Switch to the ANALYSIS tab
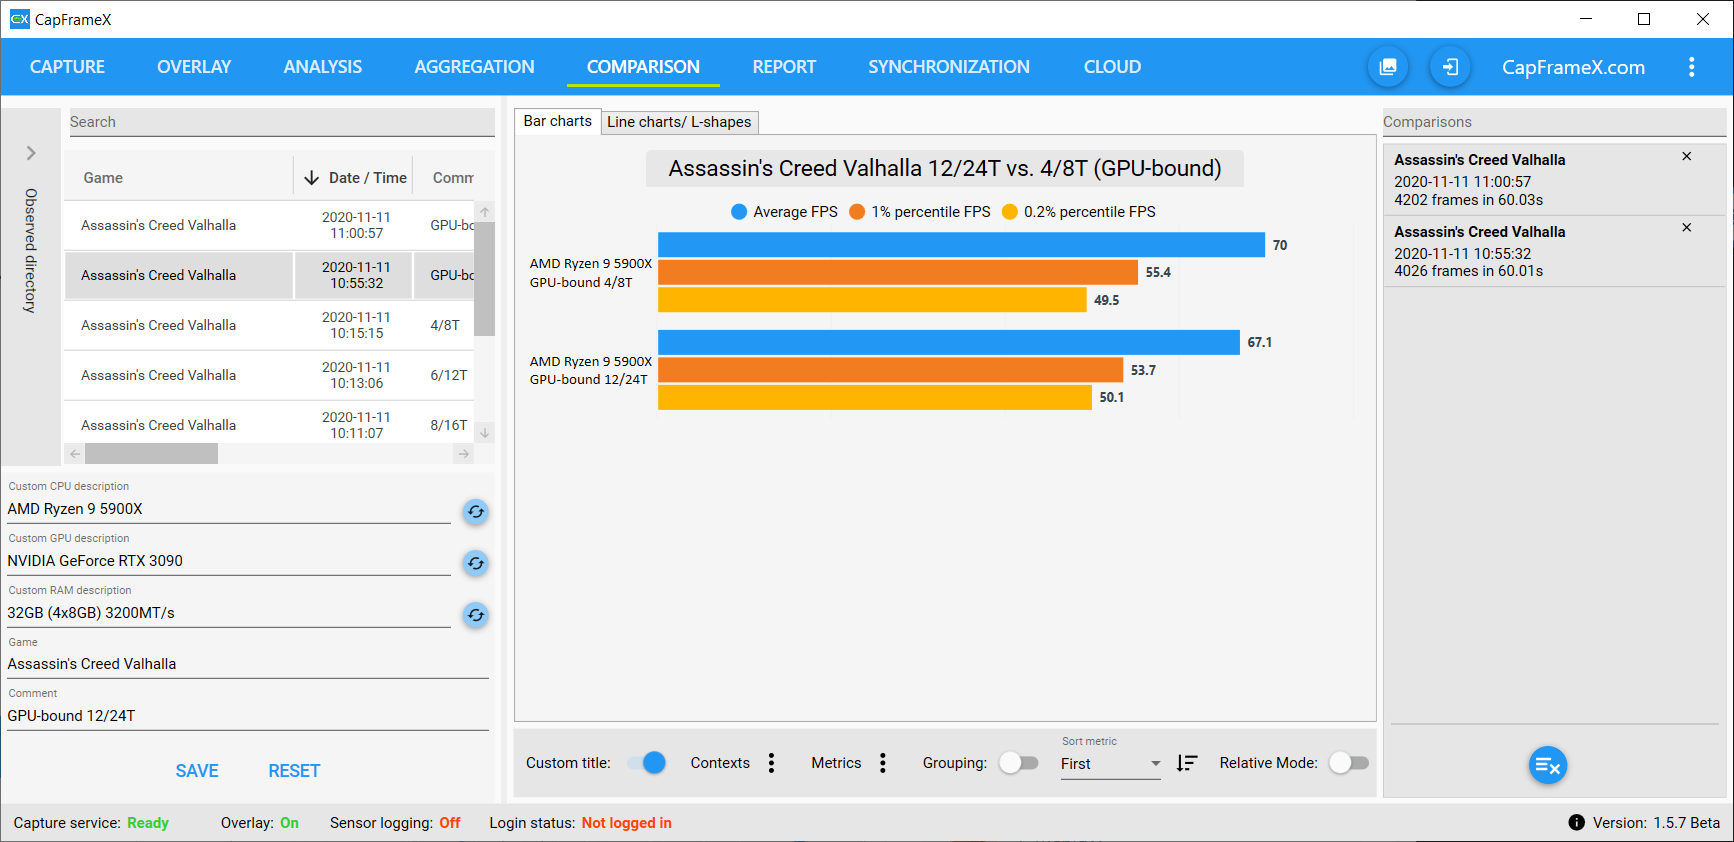The width and height of the screenshot is (1734, 842). coord(323,67)
